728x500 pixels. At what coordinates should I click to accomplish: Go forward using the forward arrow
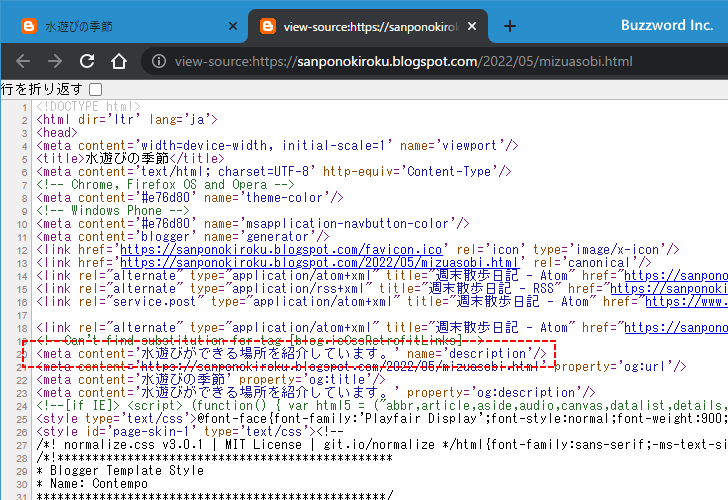[x=55, y=61]
